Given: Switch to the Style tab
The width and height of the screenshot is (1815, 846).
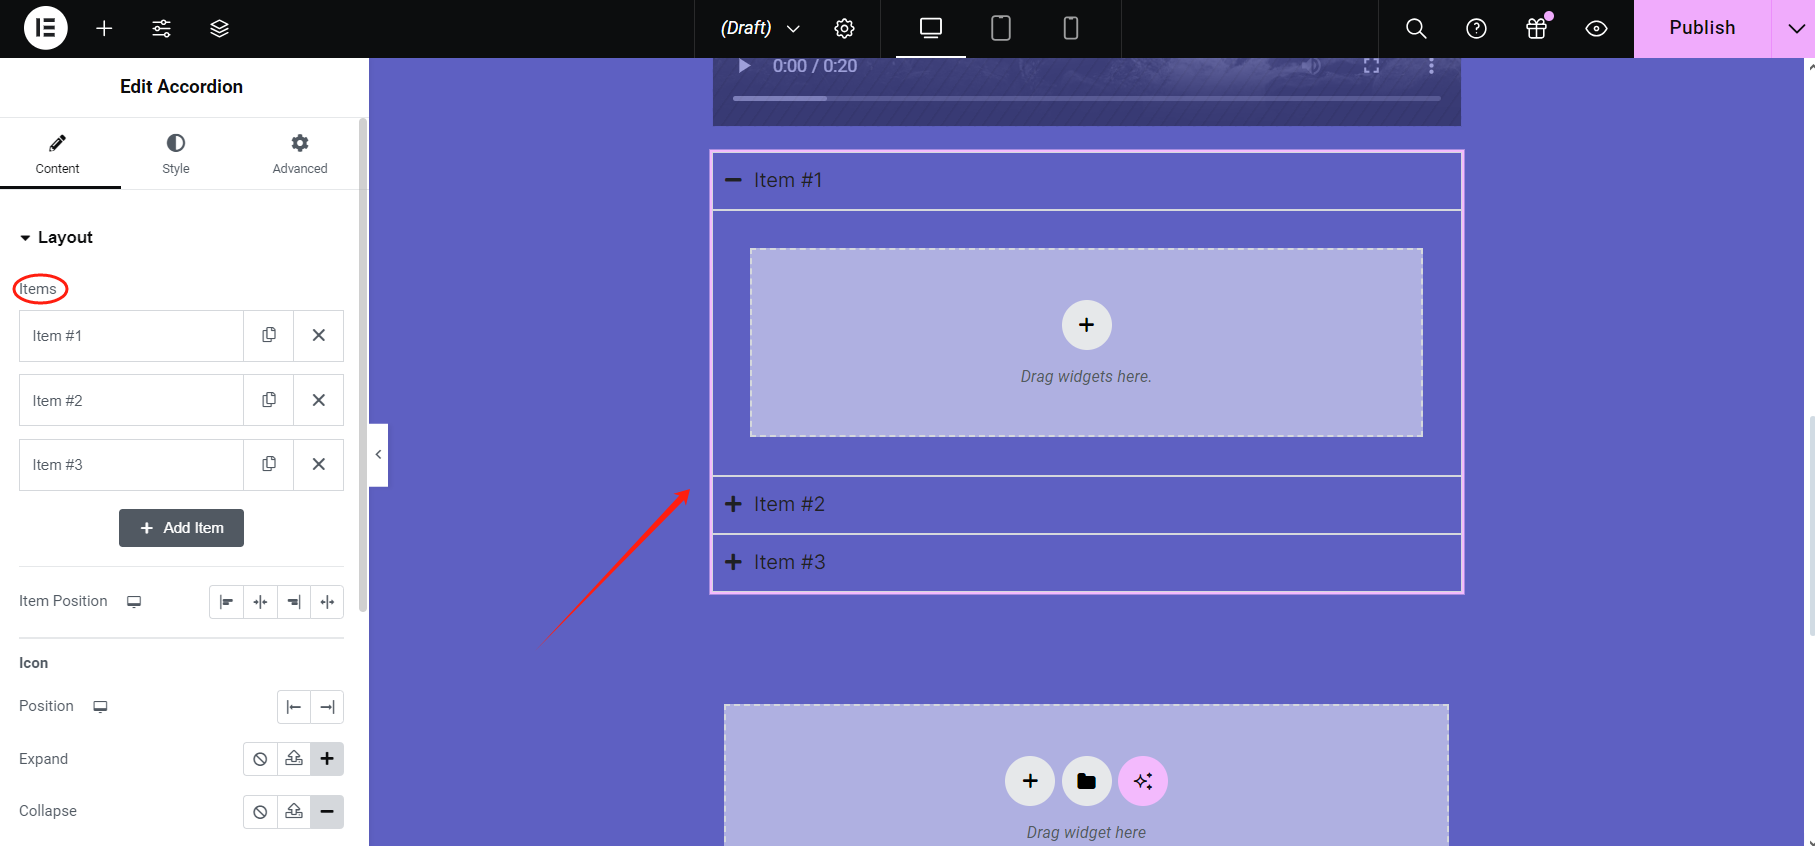Looking at the screenshot, I should [176, 153].
